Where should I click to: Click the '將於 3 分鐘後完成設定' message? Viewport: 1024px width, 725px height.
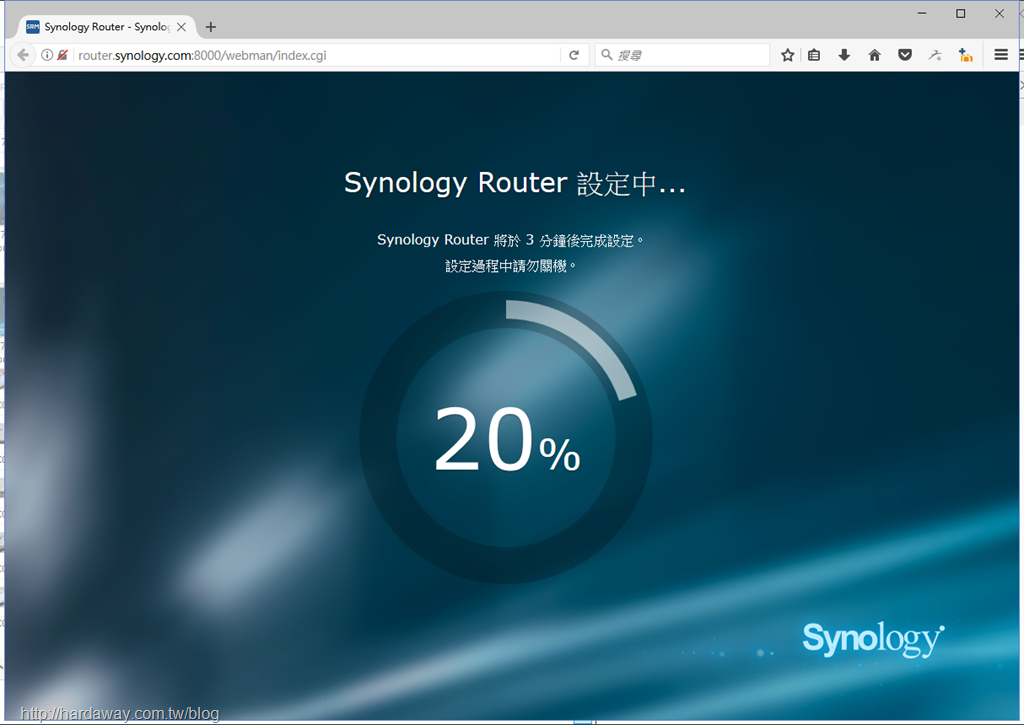click(x=511, y=240)
